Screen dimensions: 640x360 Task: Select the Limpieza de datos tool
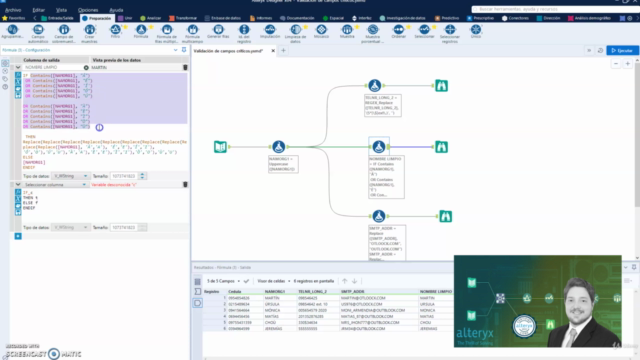pyautogui.click(x=296, y=33)
